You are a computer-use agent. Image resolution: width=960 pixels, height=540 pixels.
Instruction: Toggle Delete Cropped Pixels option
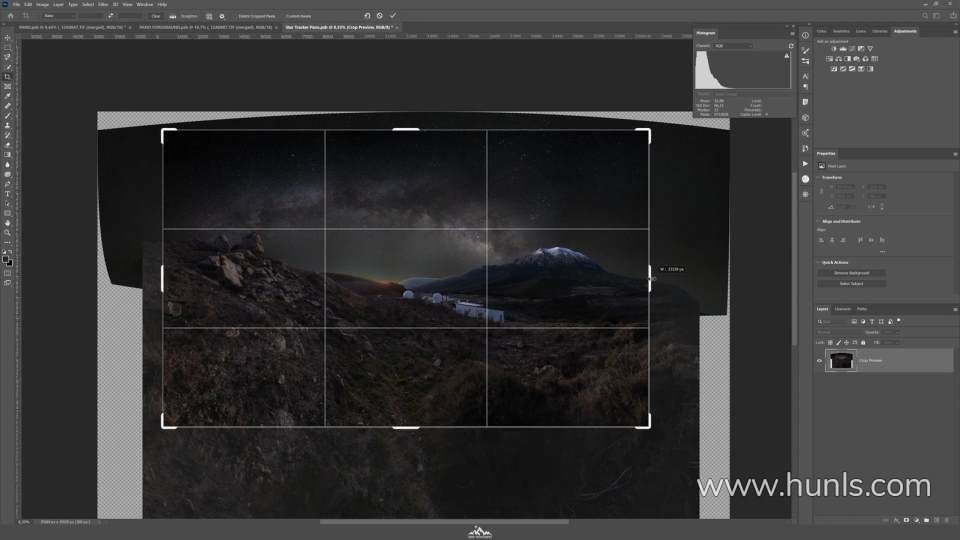click(x=257, y=16)
